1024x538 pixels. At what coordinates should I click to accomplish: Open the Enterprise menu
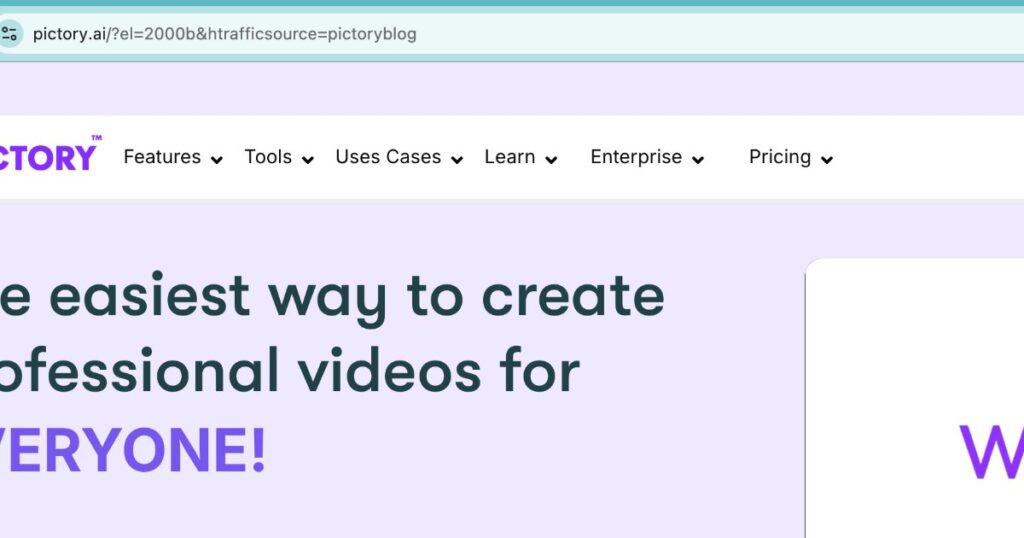click(636, 157)
